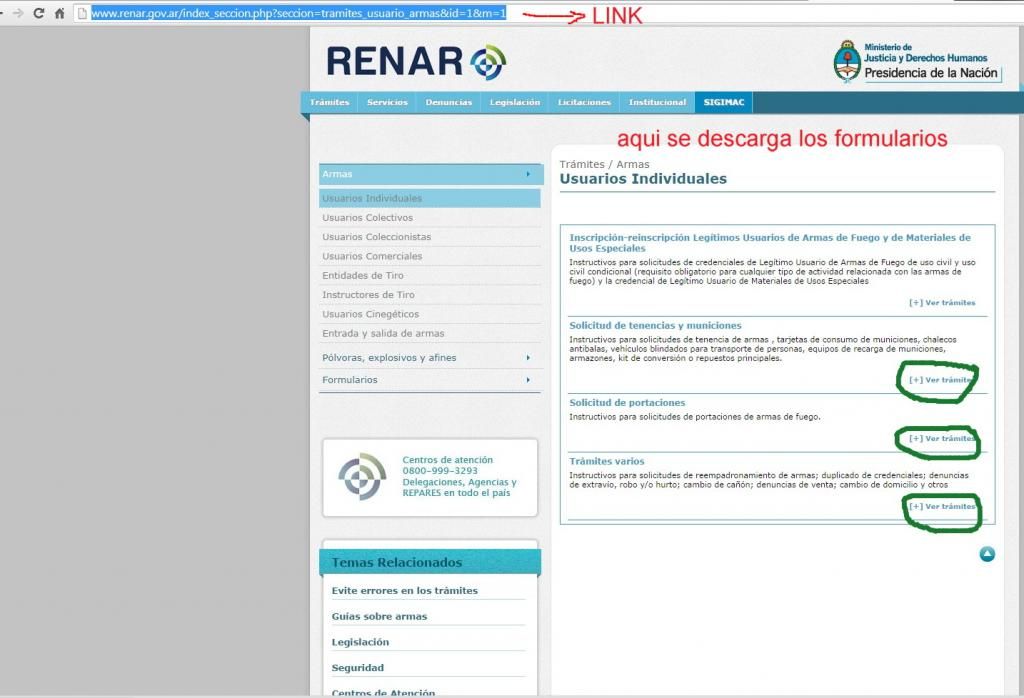Image resolution: width=1024 pixels, height=698 pixels.
Task: Switch to the SIGIMAC tab
Action: (x=724, y=103)
